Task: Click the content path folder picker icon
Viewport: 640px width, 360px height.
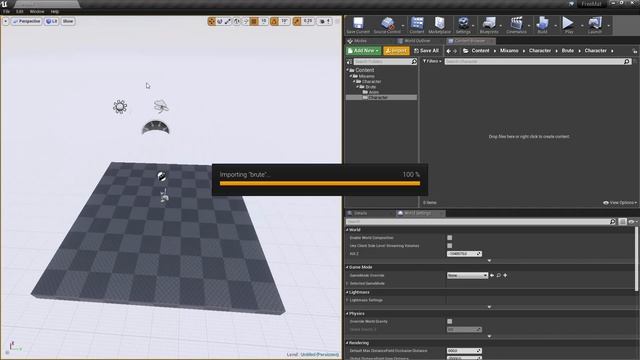Action: click(x=465, y=51)
